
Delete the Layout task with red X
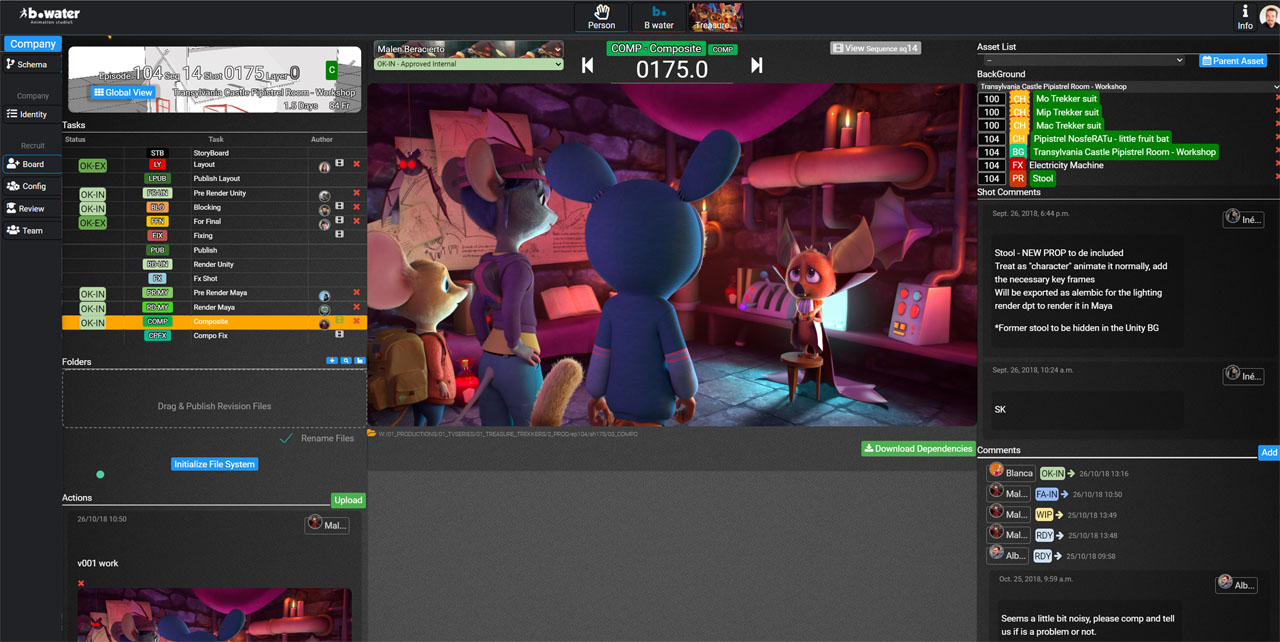pos(356,164)
